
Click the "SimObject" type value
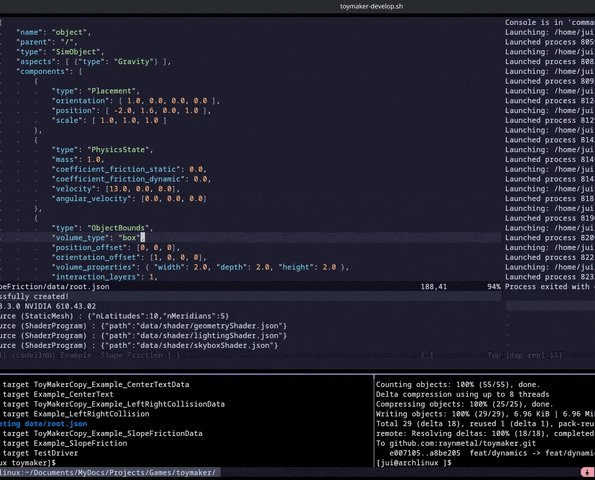[x=76, y=52]
